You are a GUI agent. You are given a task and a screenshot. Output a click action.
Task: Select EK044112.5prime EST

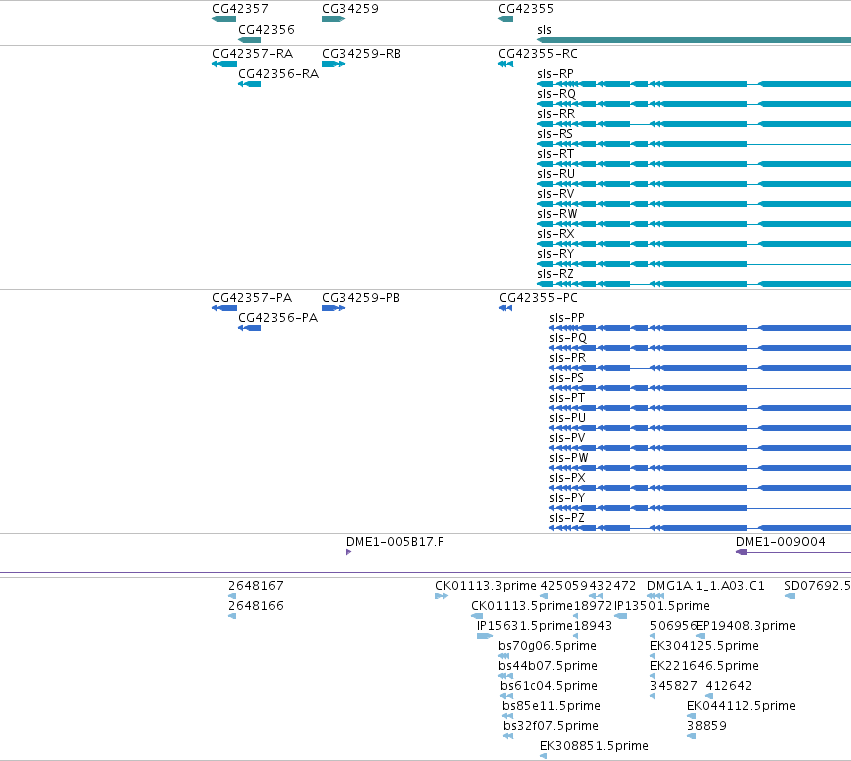click(x=691, y=716)
